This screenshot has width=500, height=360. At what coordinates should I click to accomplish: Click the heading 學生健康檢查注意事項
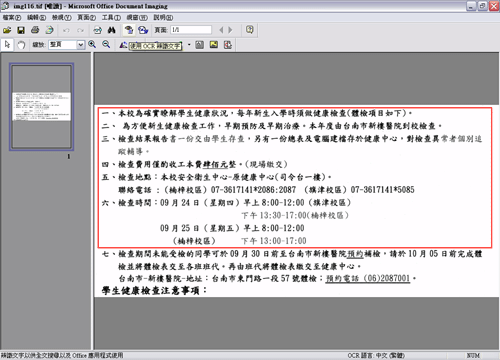click(154, 290)
